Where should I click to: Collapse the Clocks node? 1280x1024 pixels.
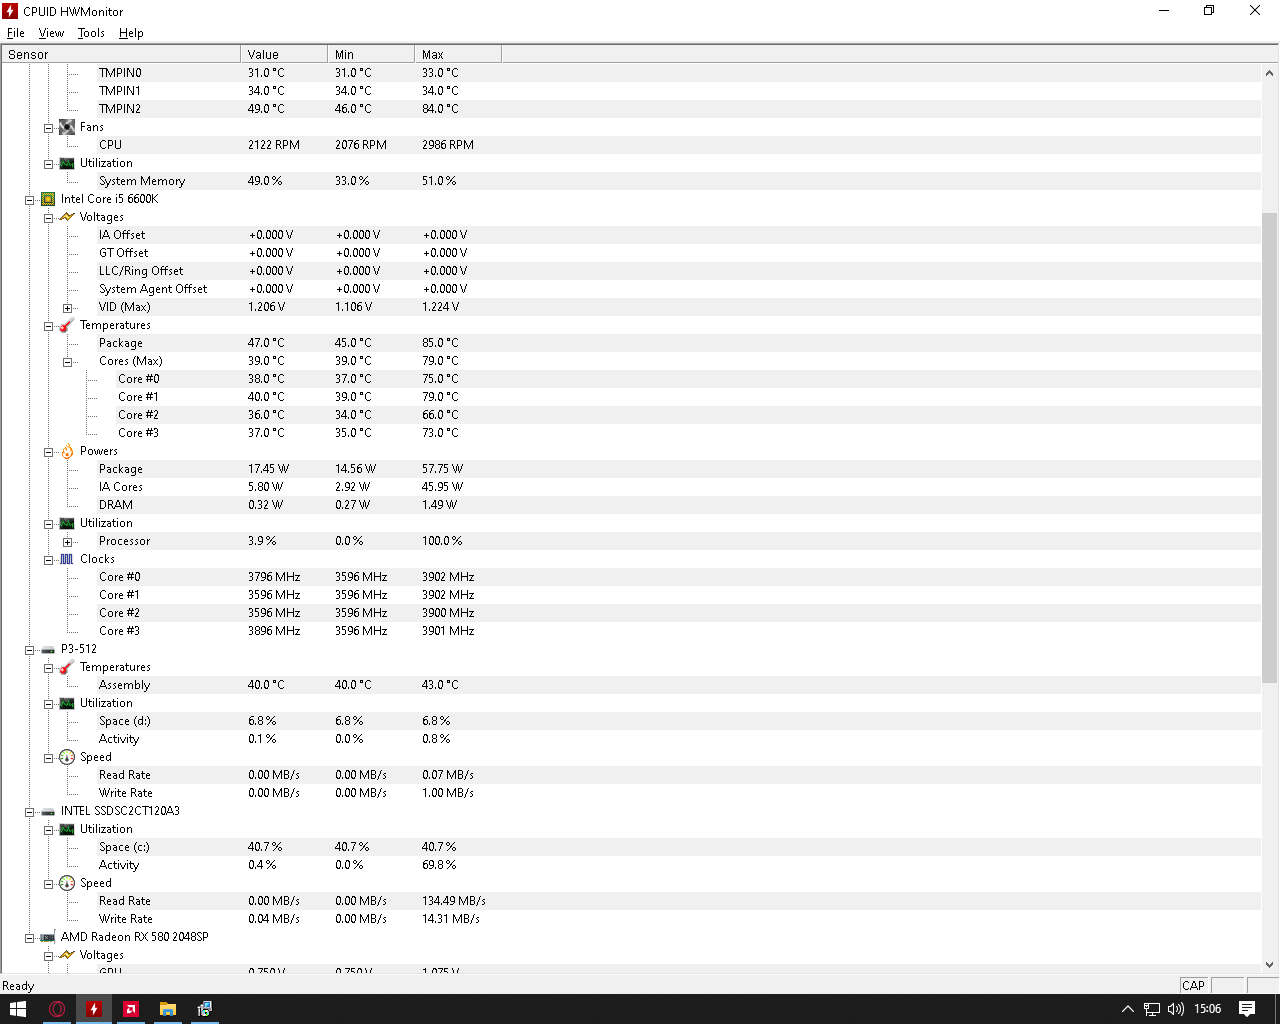tap(48, 560)
